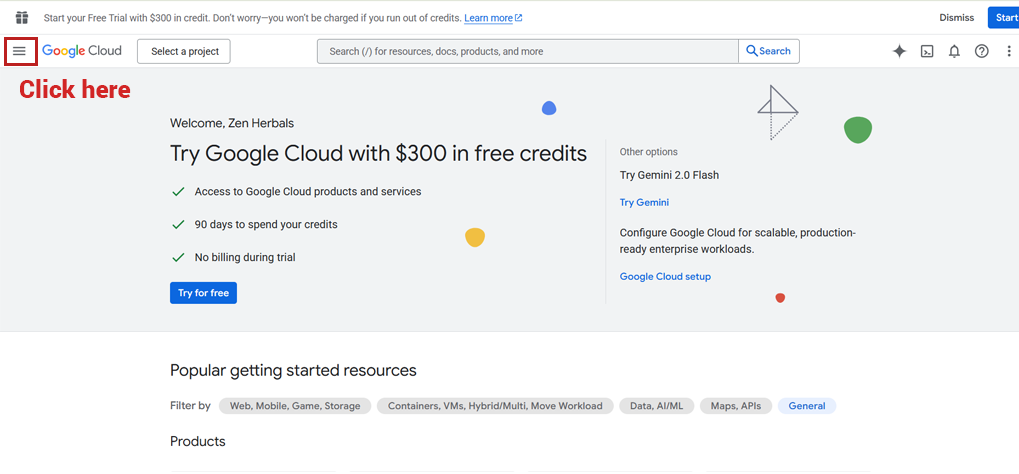Click Try for free button
This screenshot has width=1019, height=474.
tap(203, 293)
